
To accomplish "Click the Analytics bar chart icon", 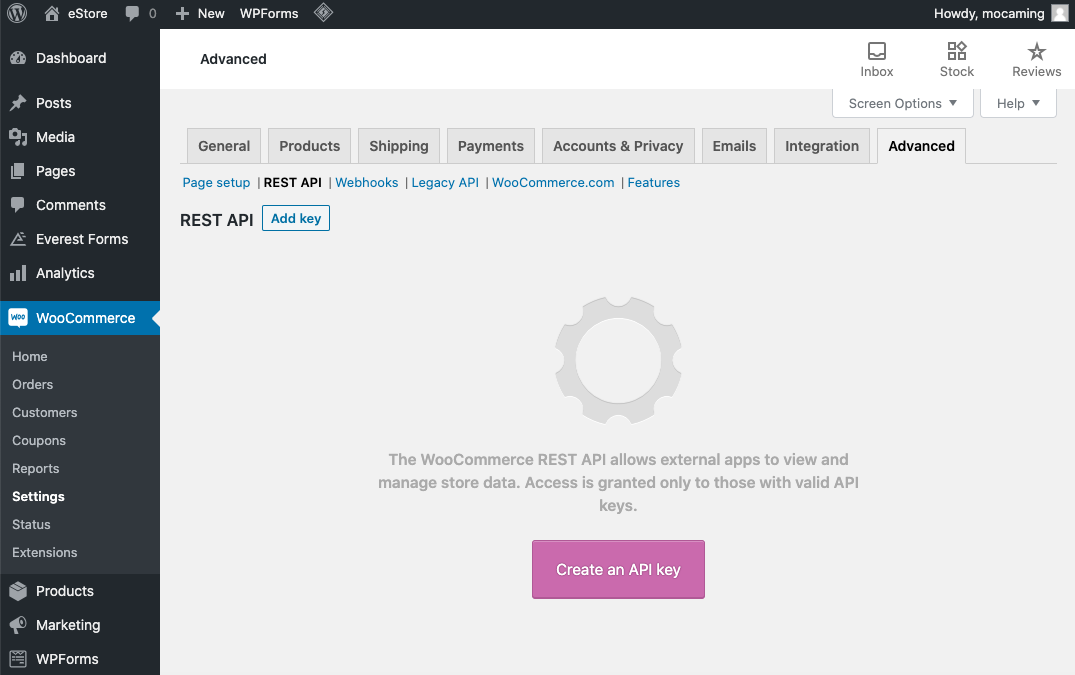I will pyautogui.click(x=19, y=273).
